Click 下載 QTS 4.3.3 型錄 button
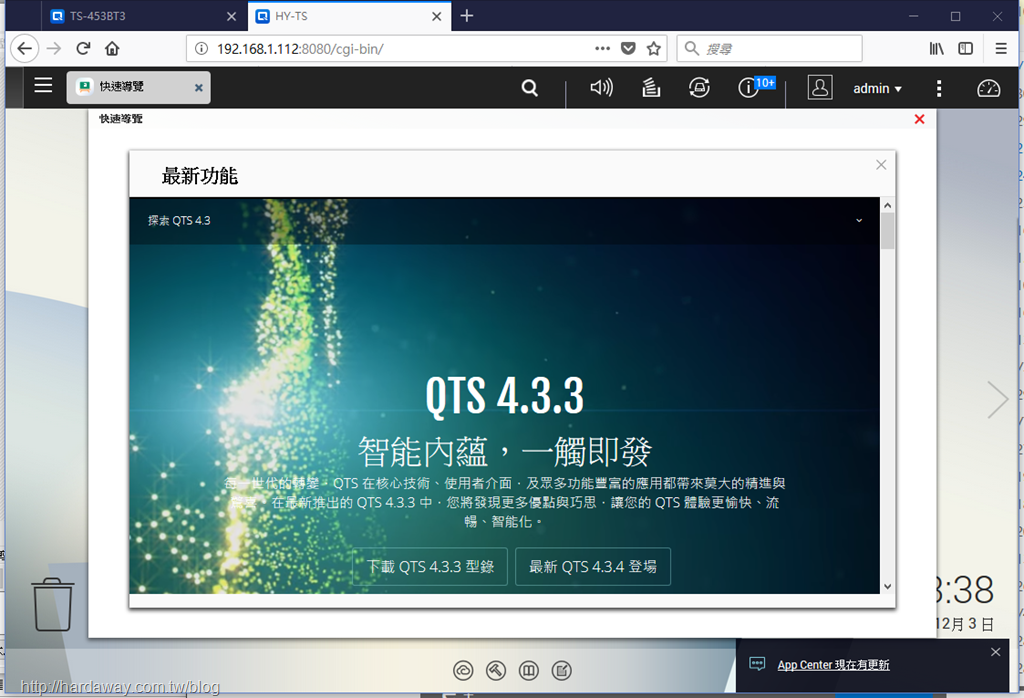 [430, 566]
